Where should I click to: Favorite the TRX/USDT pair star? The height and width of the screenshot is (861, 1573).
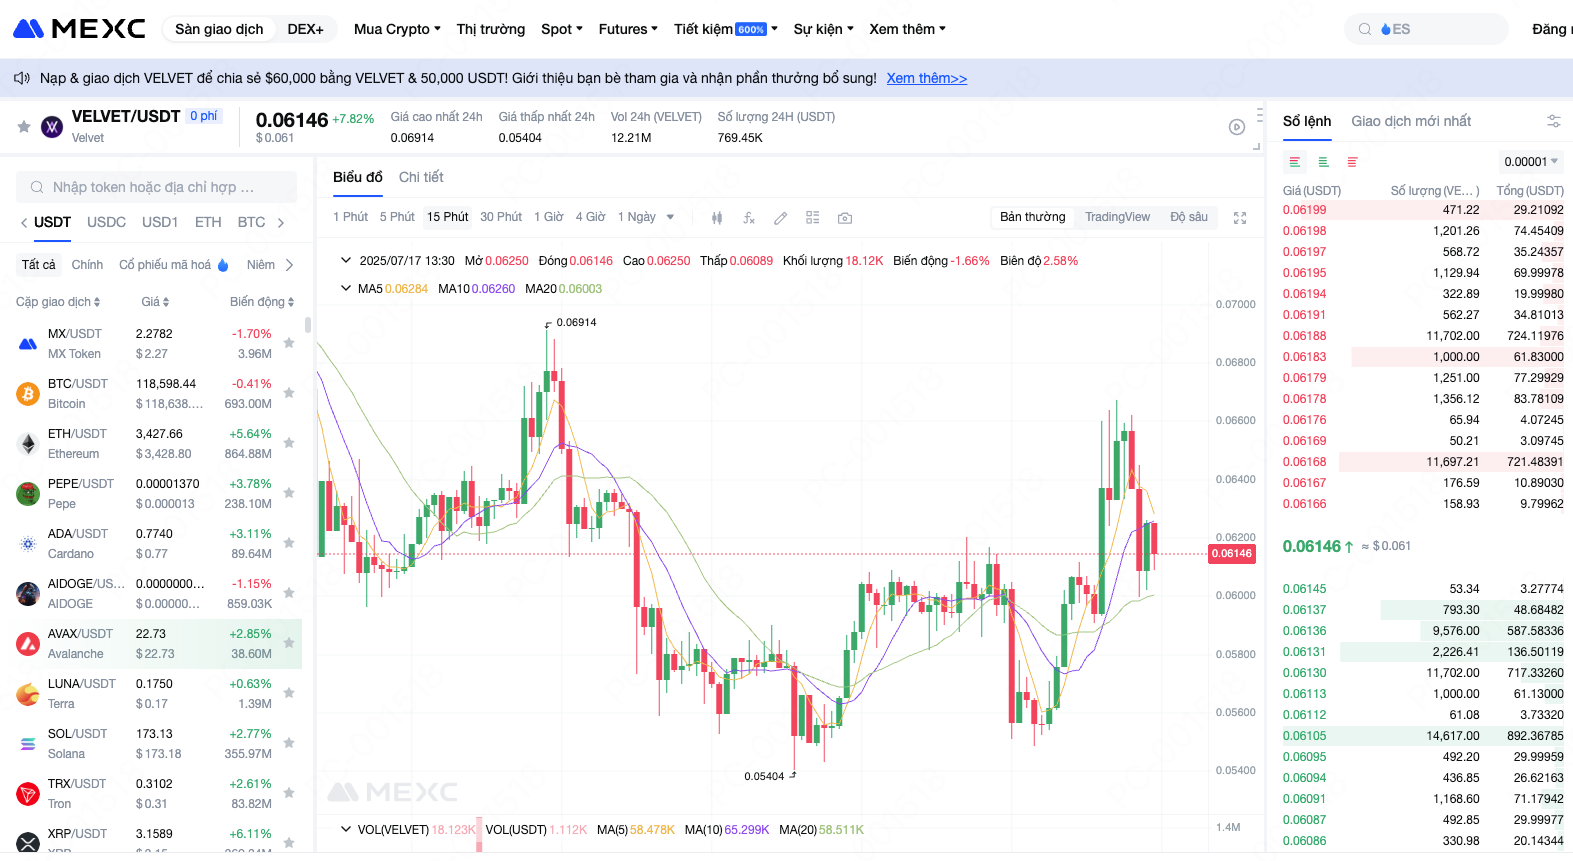pos(289,793)
